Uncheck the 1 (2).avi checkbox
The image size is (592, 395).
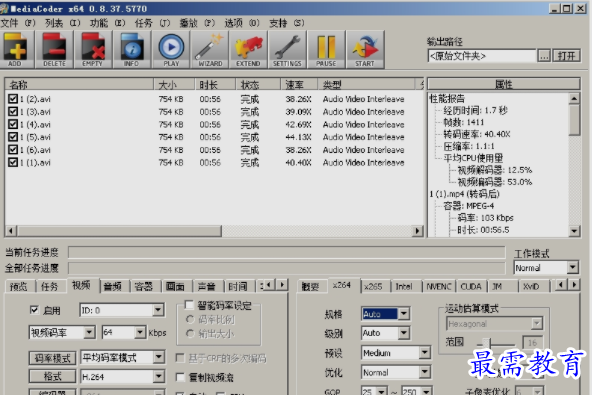(13, 99)
